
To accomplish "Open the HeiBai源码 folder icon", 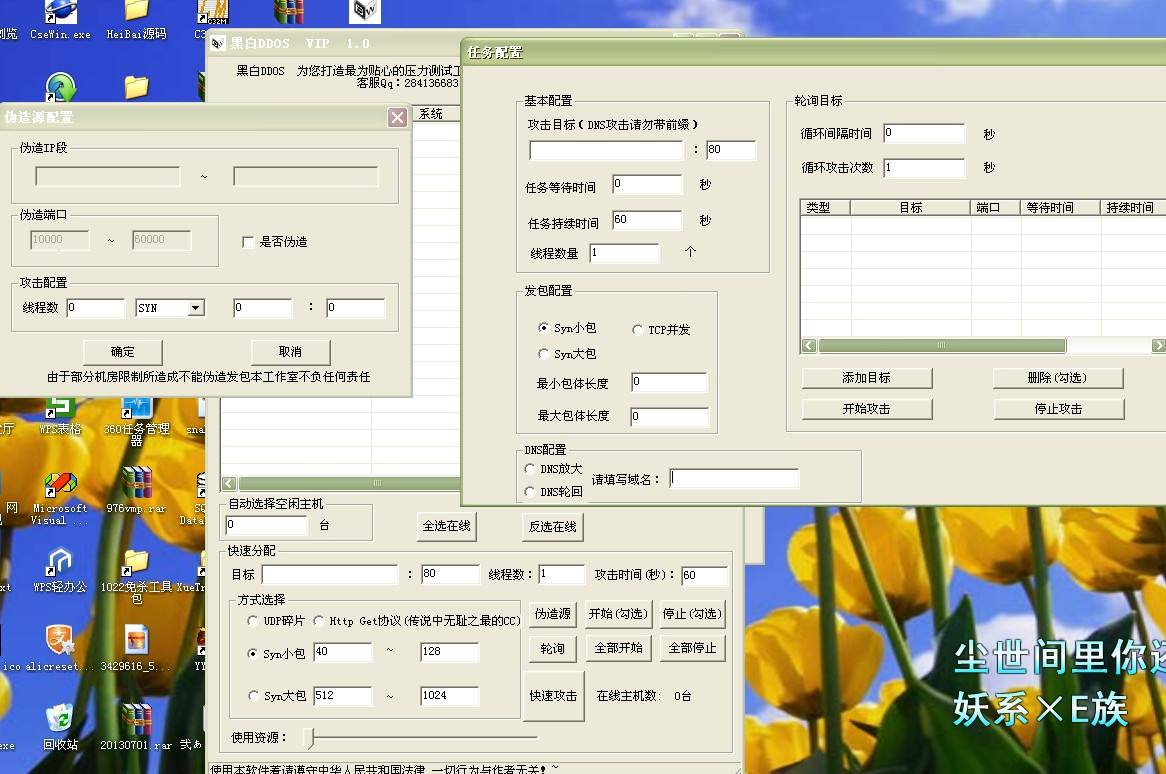I will coord(136,19).
